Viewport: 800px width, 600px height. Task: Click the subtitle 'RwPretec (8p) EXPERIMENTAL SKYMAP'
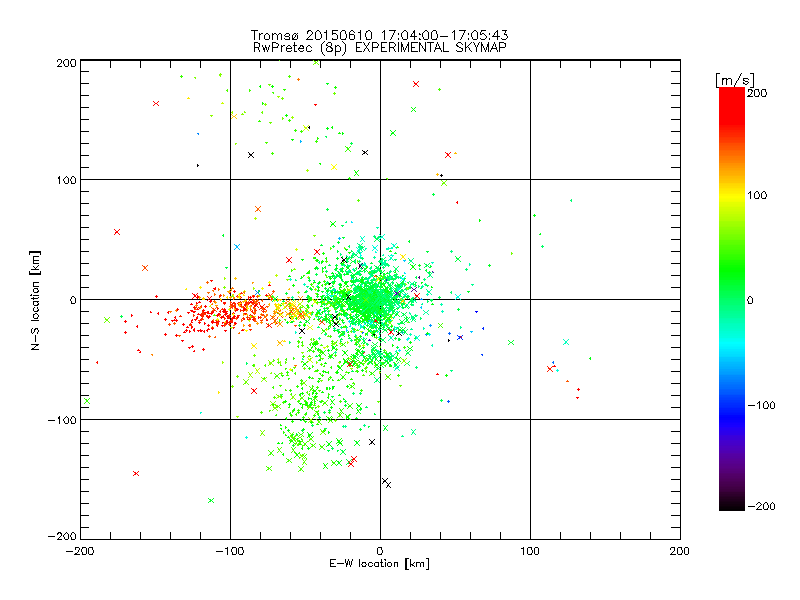pos(380,48)
